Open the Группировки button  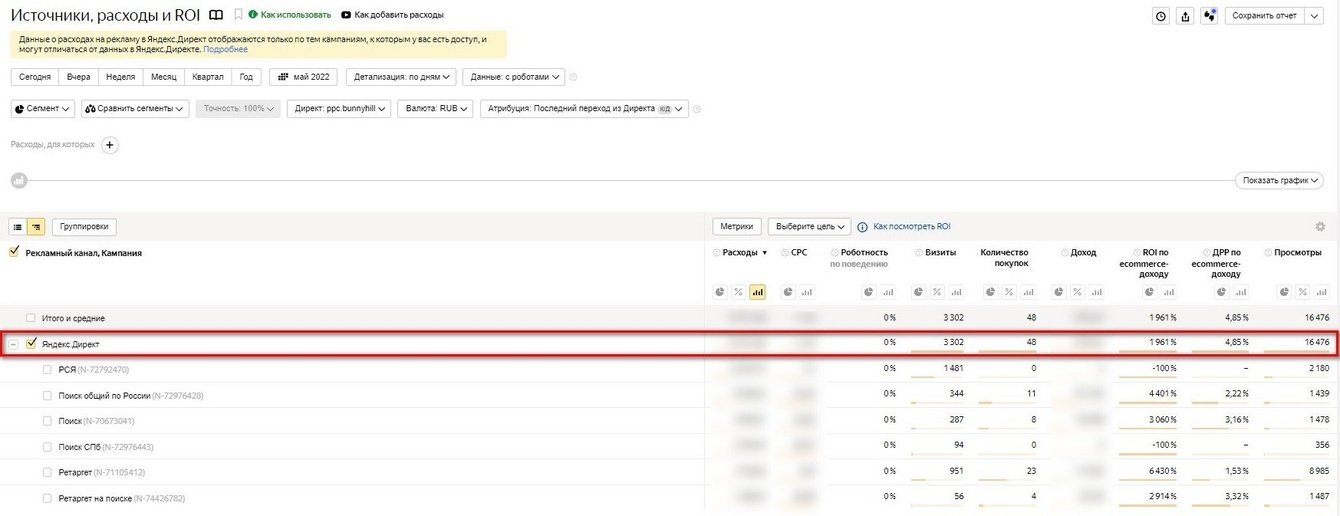point(84,227)
